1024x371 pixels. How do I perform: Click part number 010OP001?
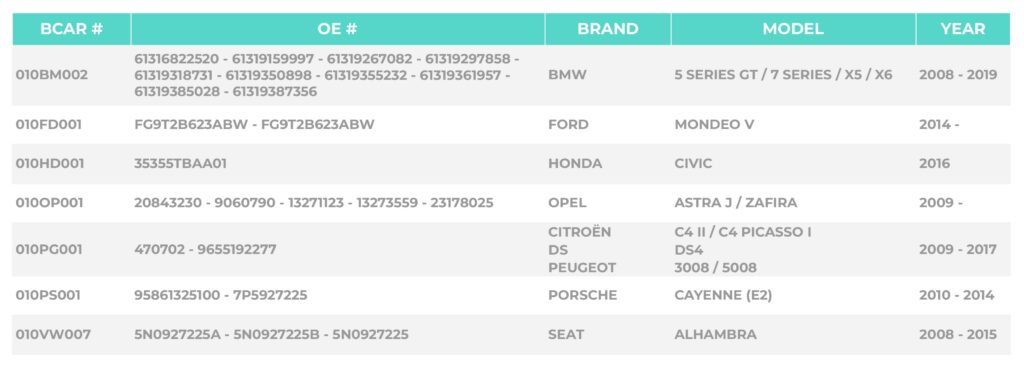pyautogui.click(x=50, y=202)
